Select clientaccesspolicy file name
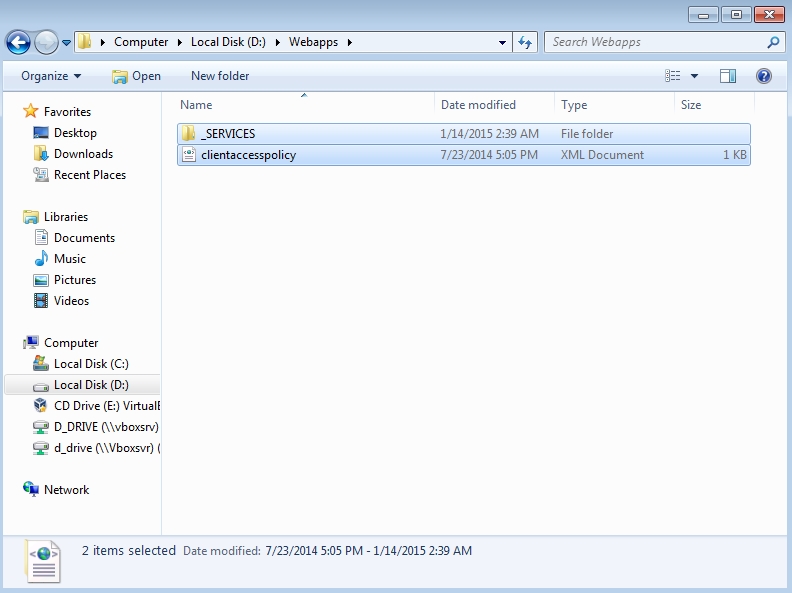The height and width of the screenshot is (593, 792). coord(248,155)
